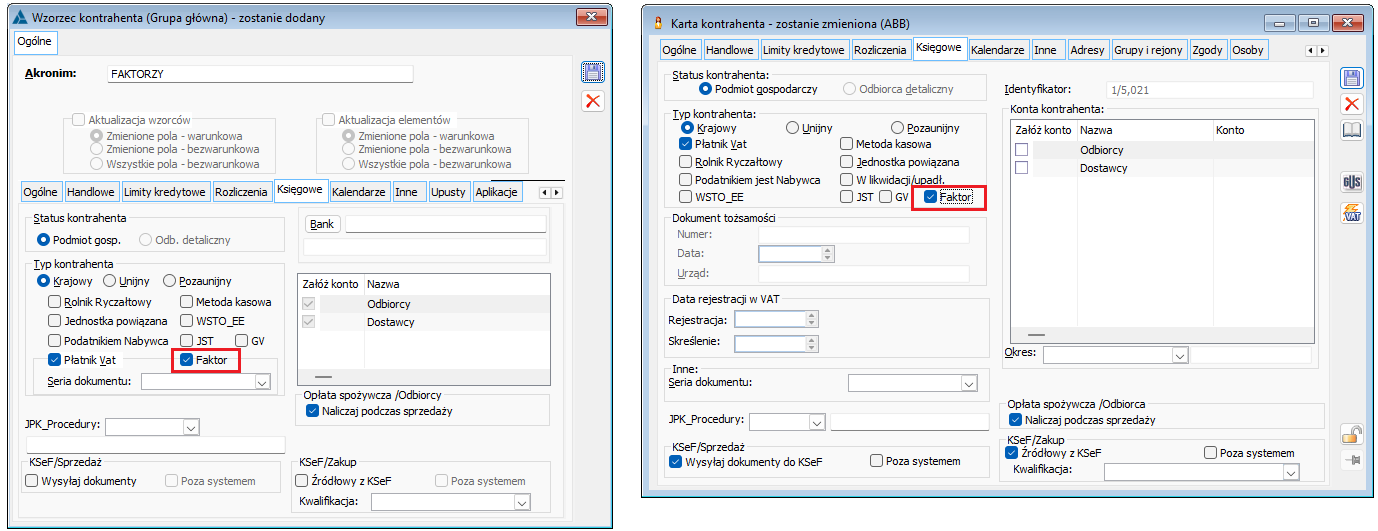Viewport: 1378px width, 531px height.
Task: Open the Upusty tab in the FAKTORZY template
Action: tap(449, 192)
